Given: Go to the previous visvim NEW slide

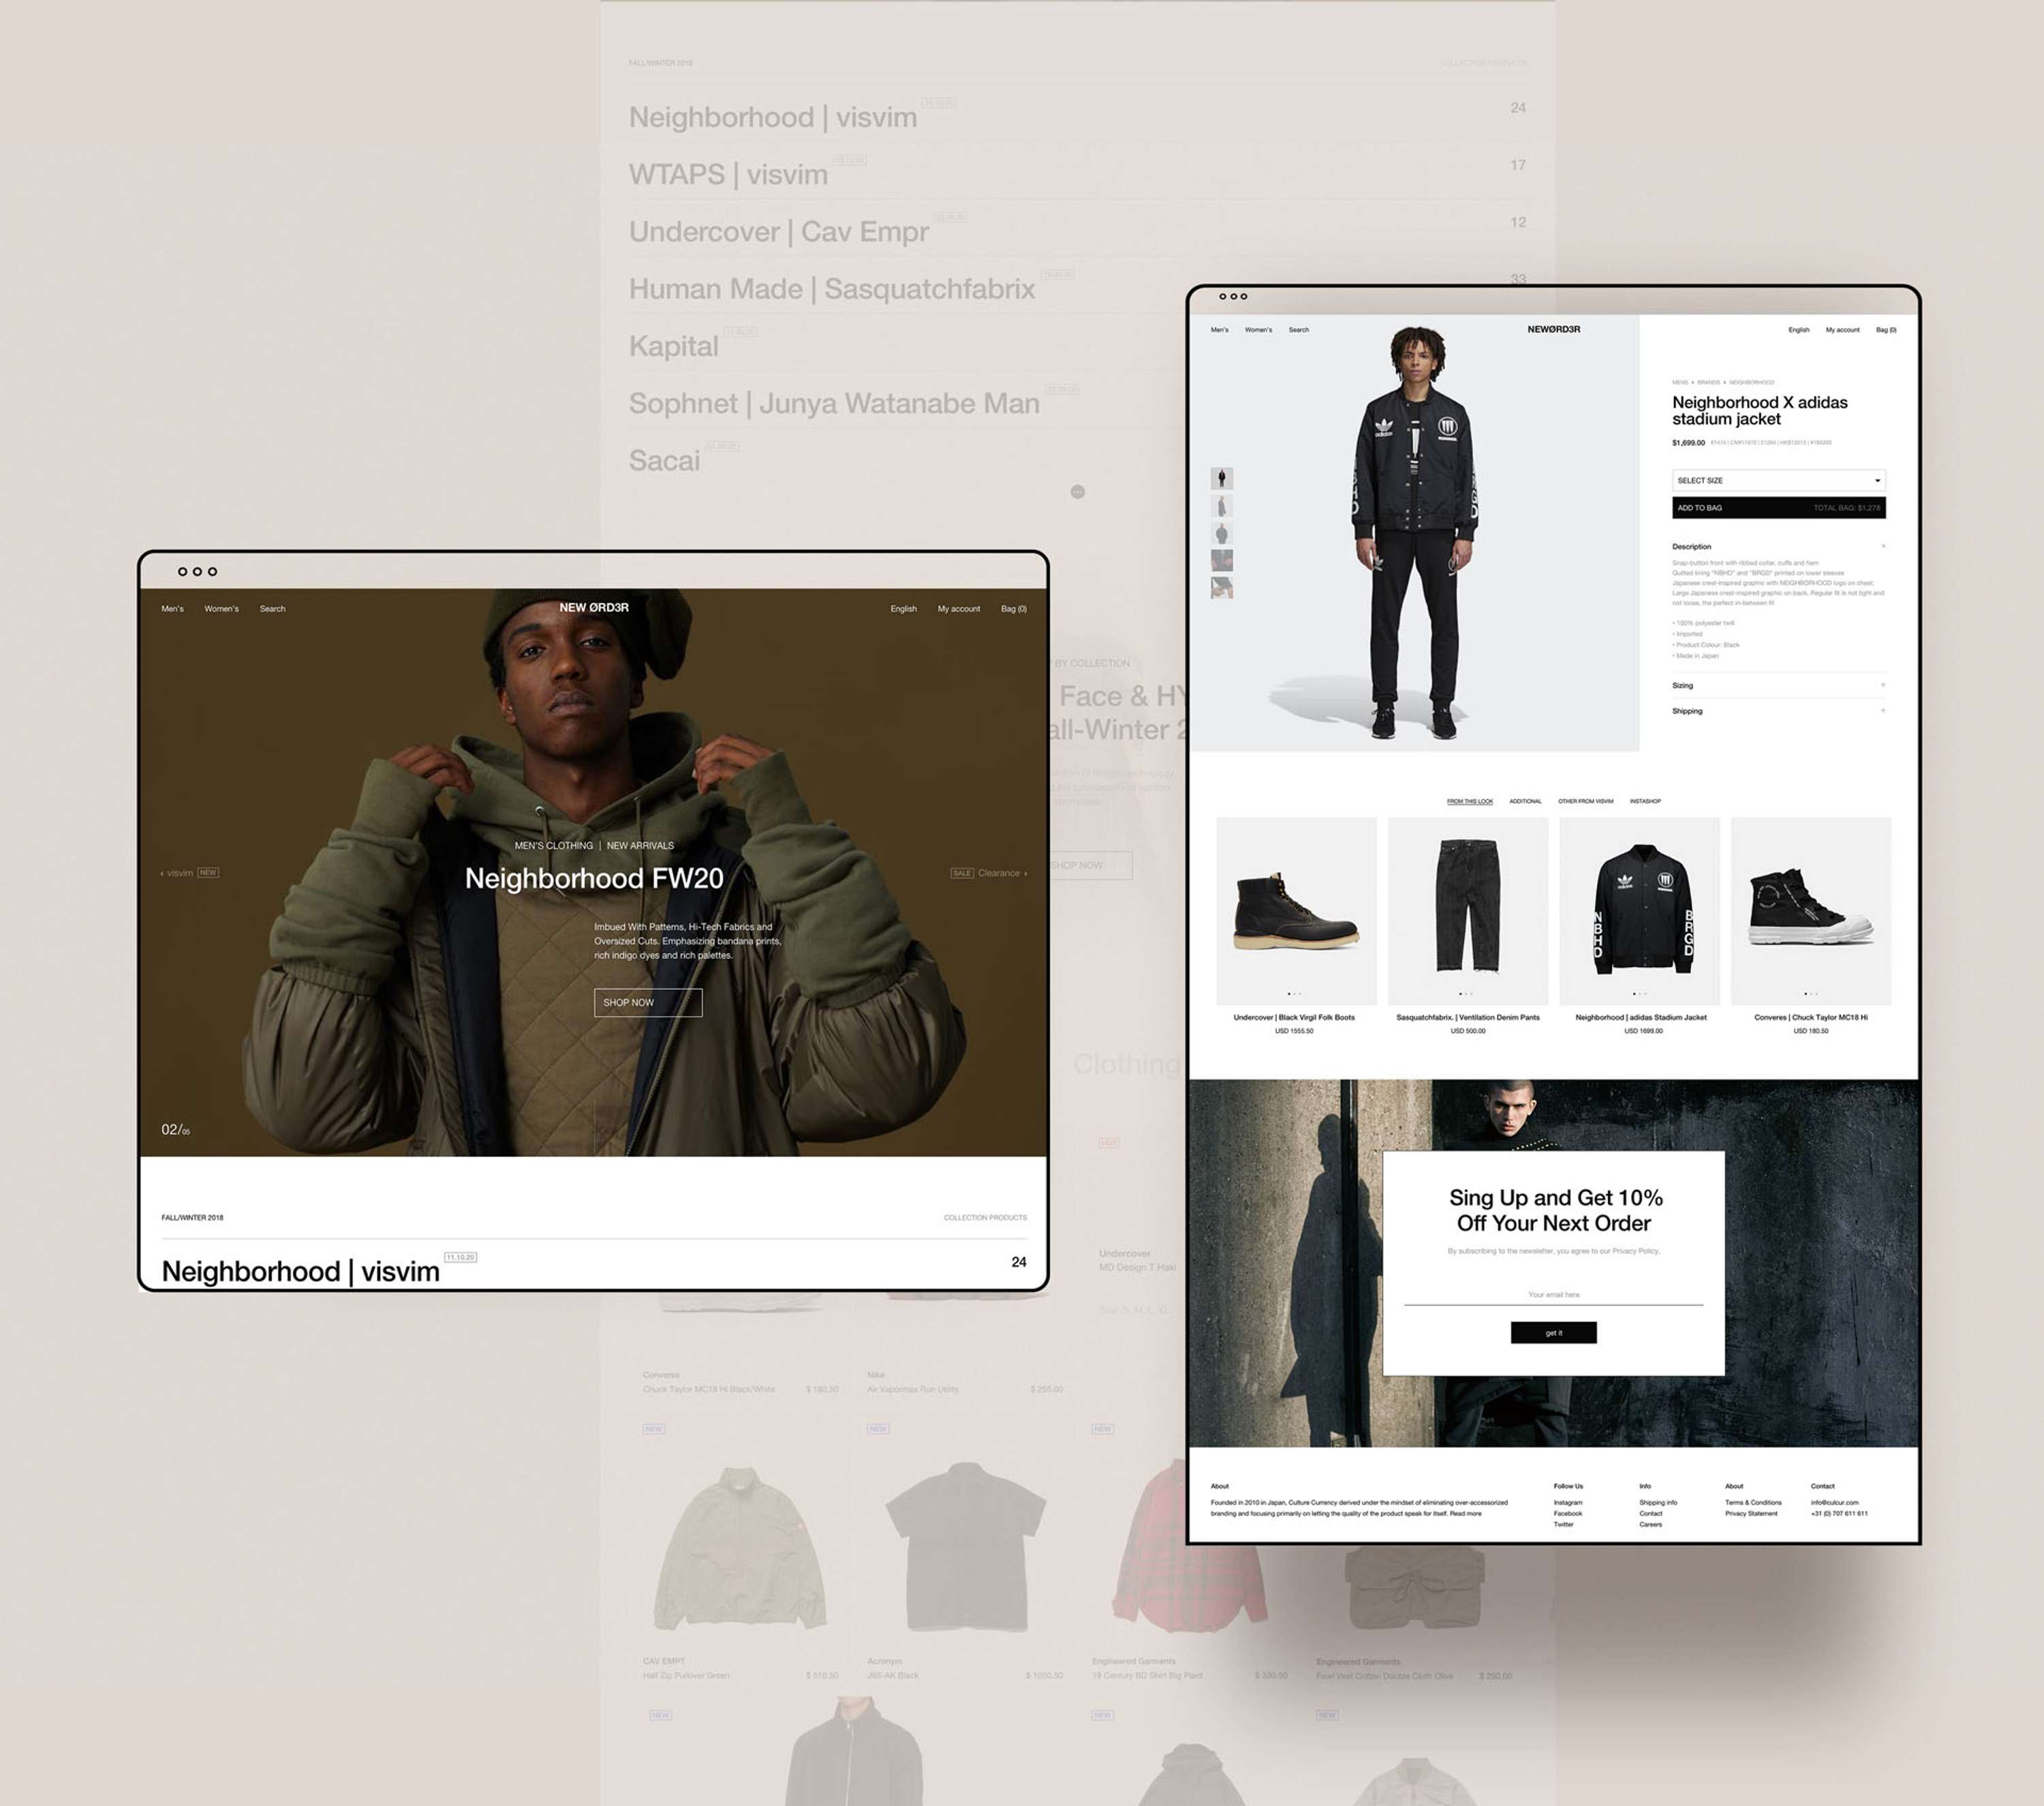Looking at the screenshot, I should click(x=189, y=873).
